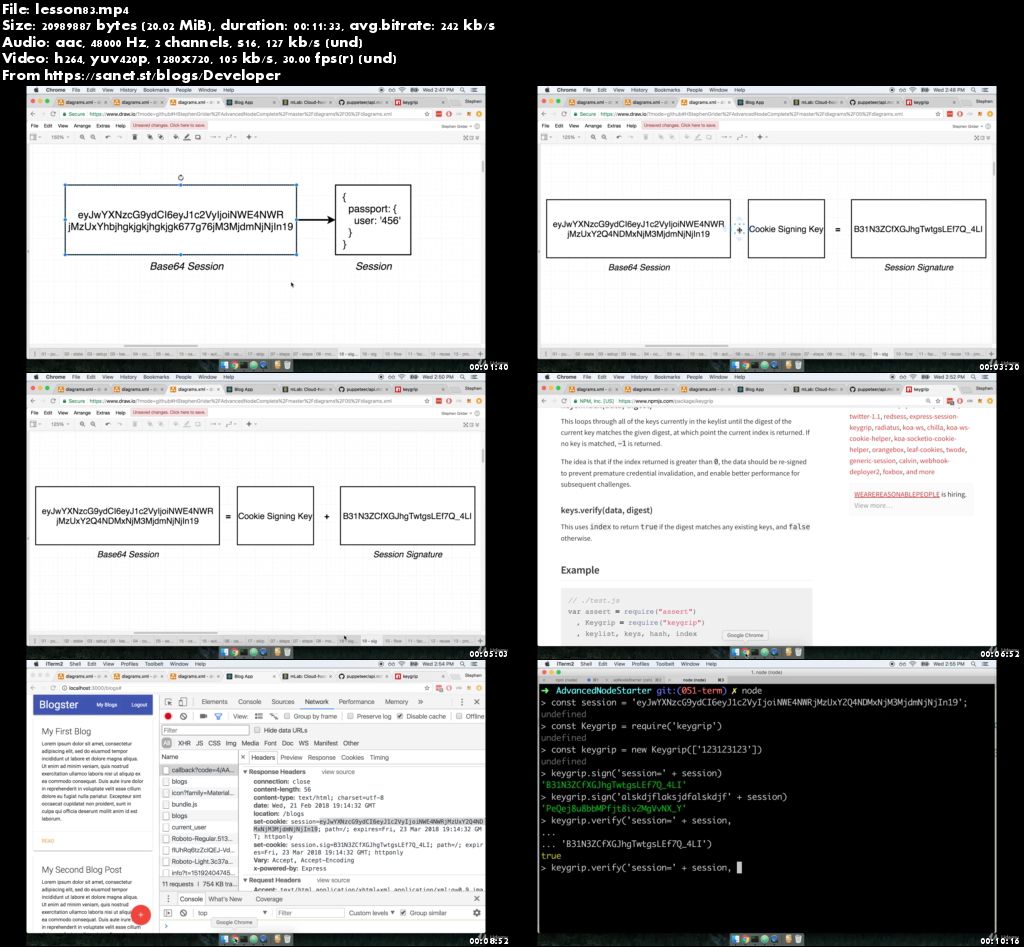Expand the more DevTools tabs chevron
Image resolution: width=1024 pixels, height=947 pixels.
(x=420, y=701)
